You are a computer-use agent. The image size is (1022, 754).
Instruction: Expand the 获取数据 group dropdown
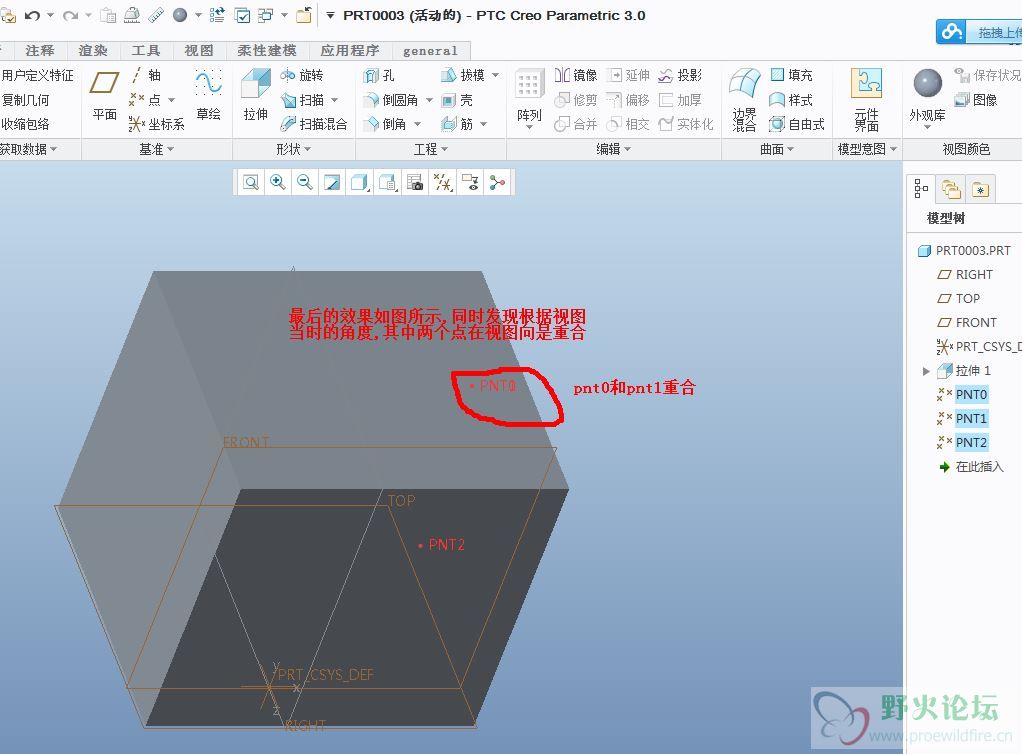[28, 149]
